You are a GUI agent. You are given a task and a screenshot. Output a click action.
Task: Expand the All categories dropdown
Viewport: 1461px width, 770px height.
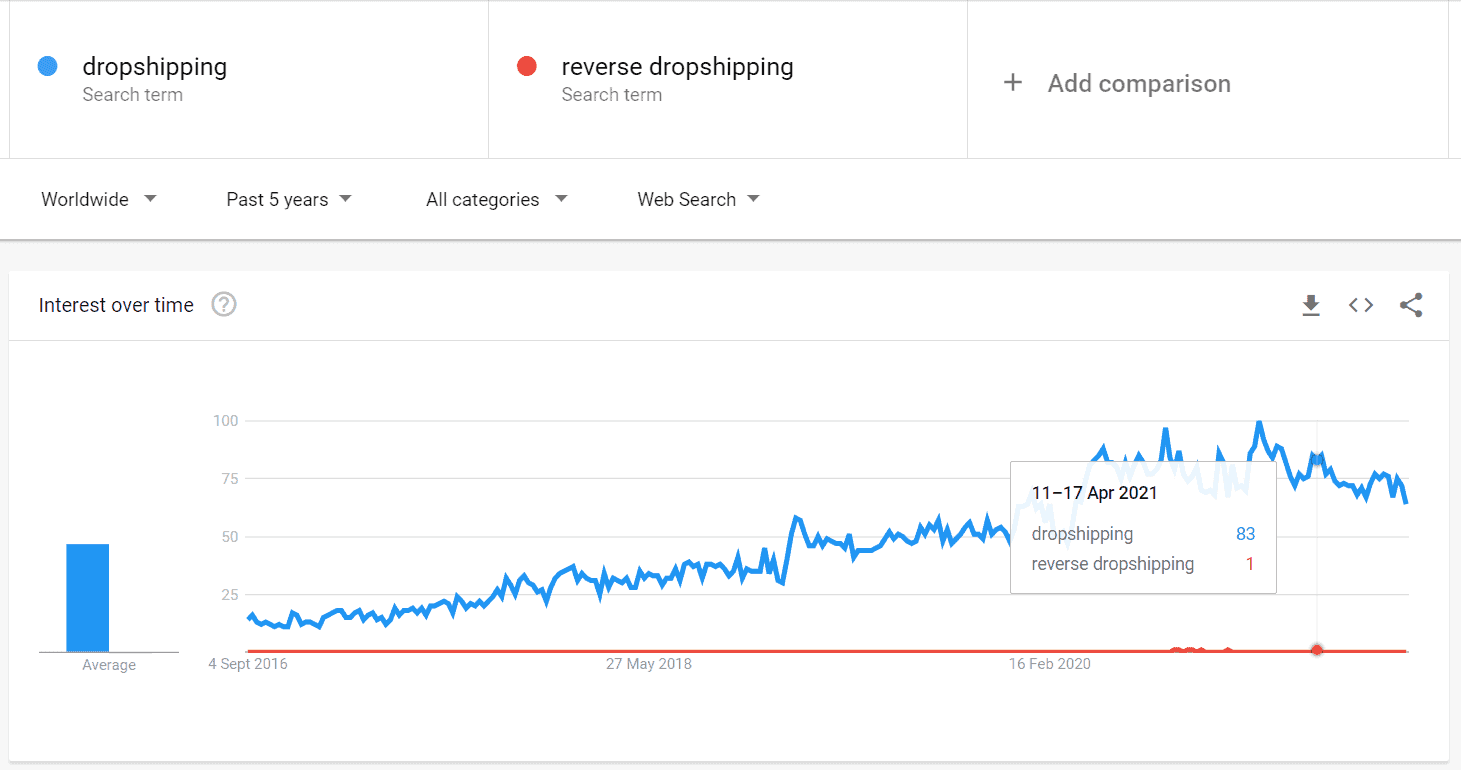(x=495, y=199)
